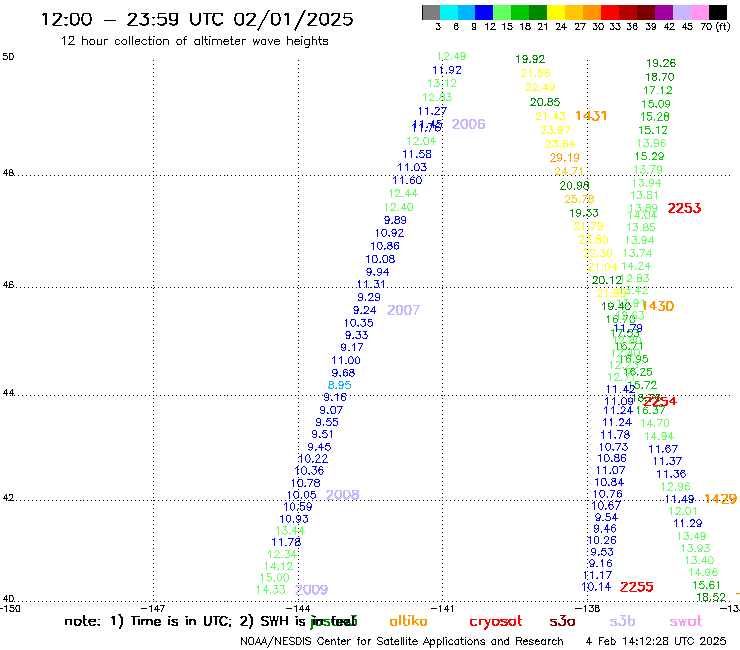This screenshot has height=650, width=740.
Task: Click the wave height value '10.73'
Action: (x=614, y=447)
